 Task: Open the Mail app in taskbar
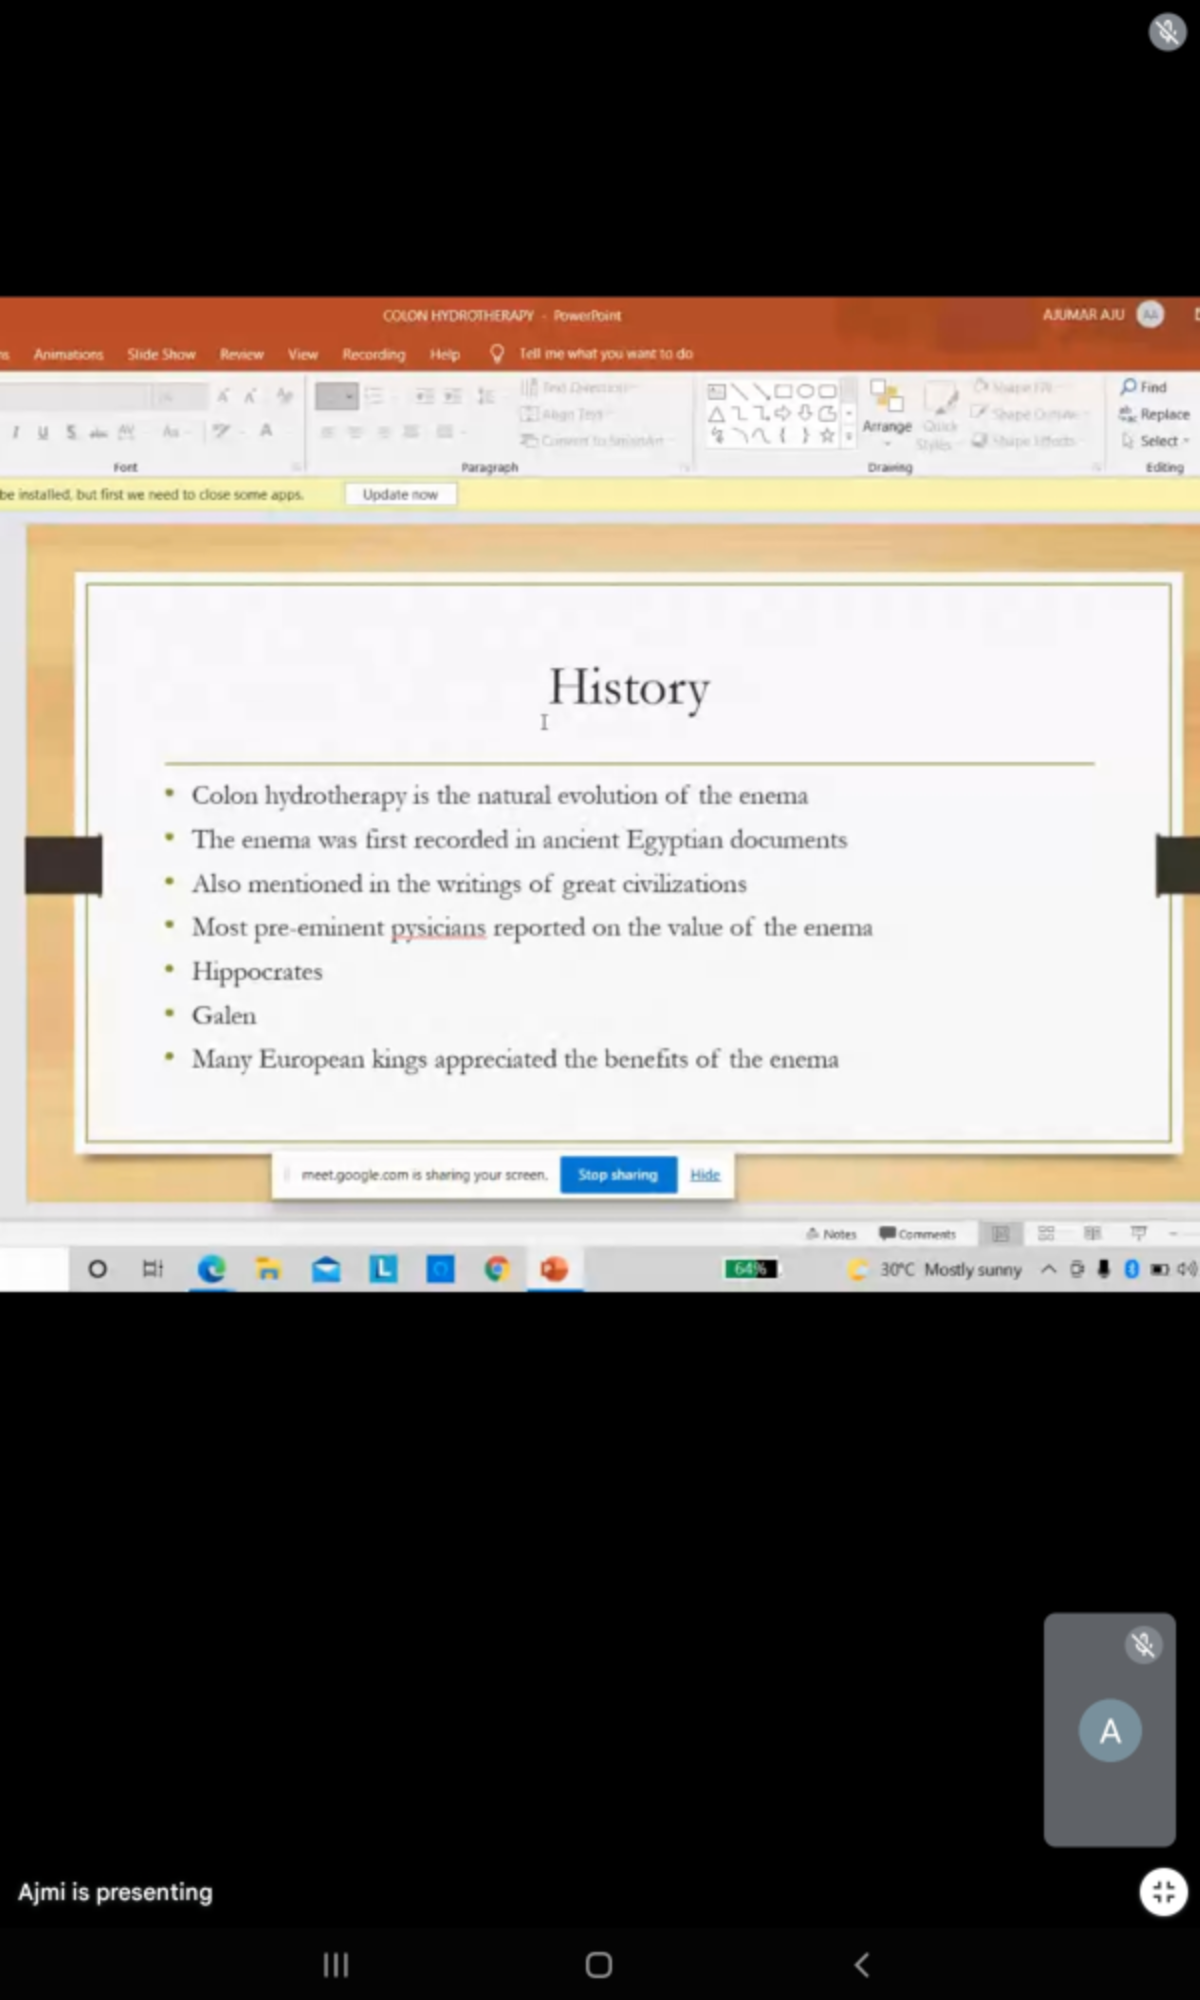(326, 1269)
